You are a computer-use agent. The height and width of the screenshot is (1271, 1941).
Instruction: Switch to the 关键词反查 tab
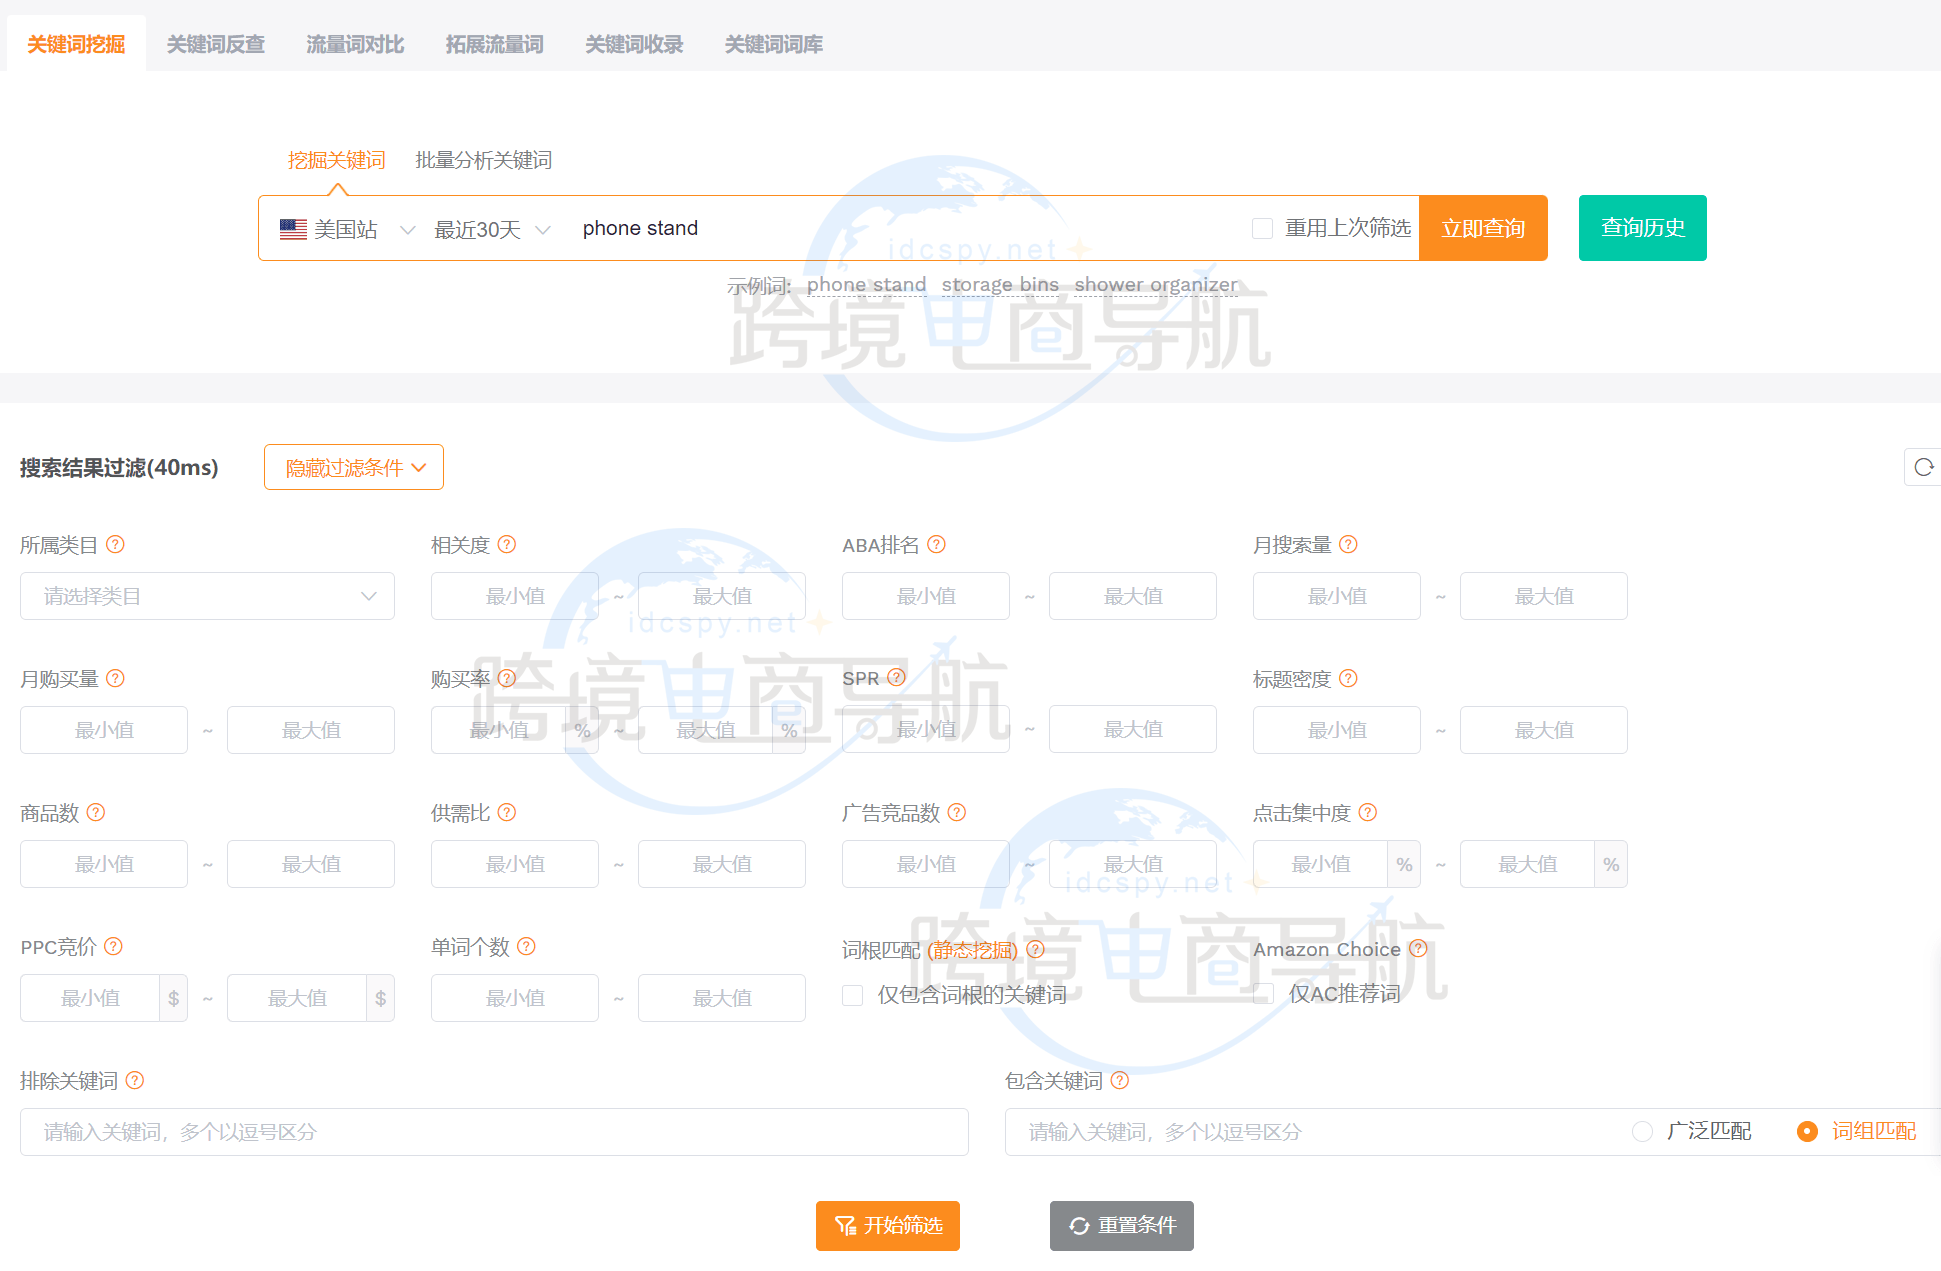click(x=216, y=44)
